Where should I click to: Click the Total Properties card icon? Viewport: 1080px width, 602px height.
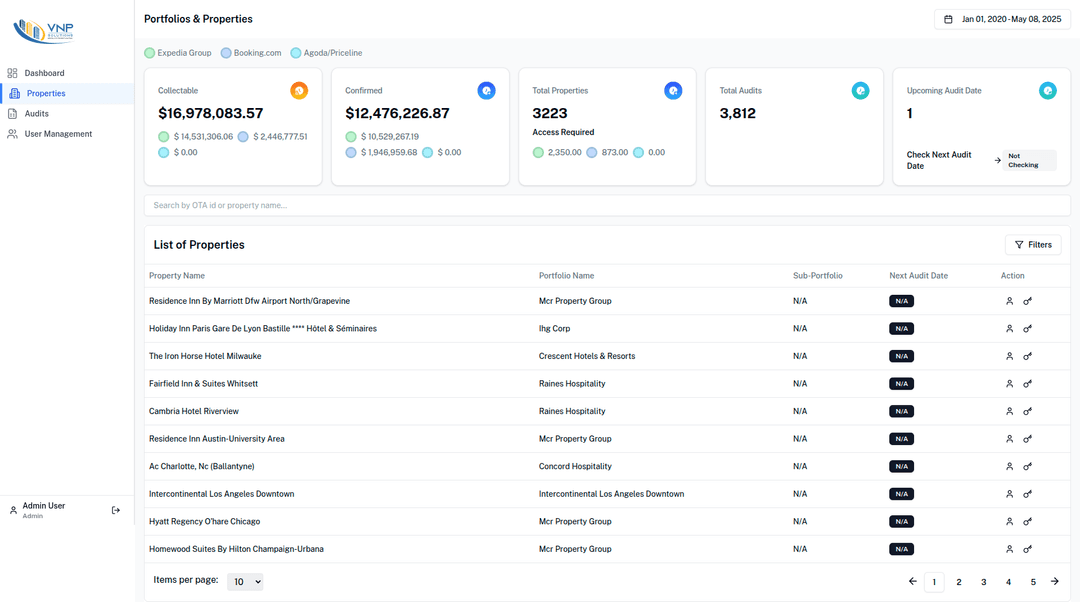(673, 90)
